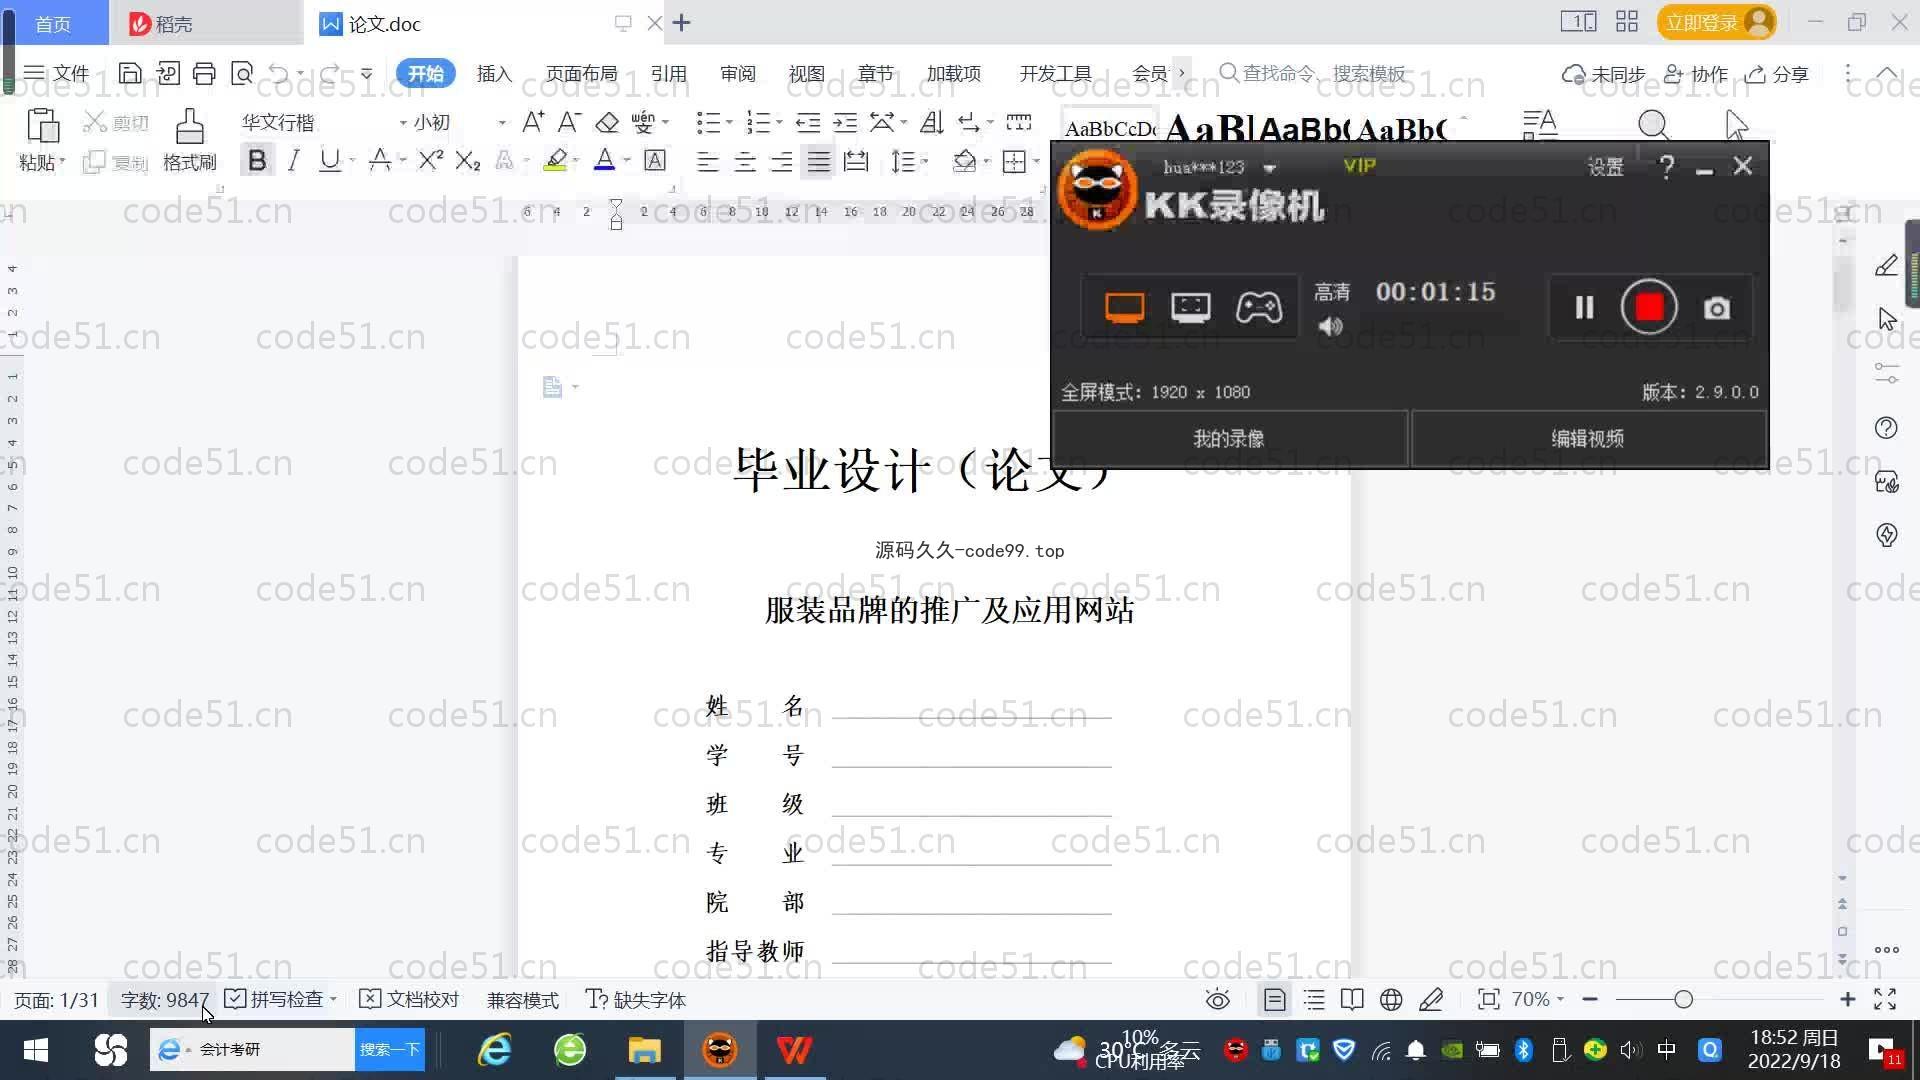This screenshot has height=1080, width=1920.
Task: Decrease paragraph indent
Action: point(807,122)
